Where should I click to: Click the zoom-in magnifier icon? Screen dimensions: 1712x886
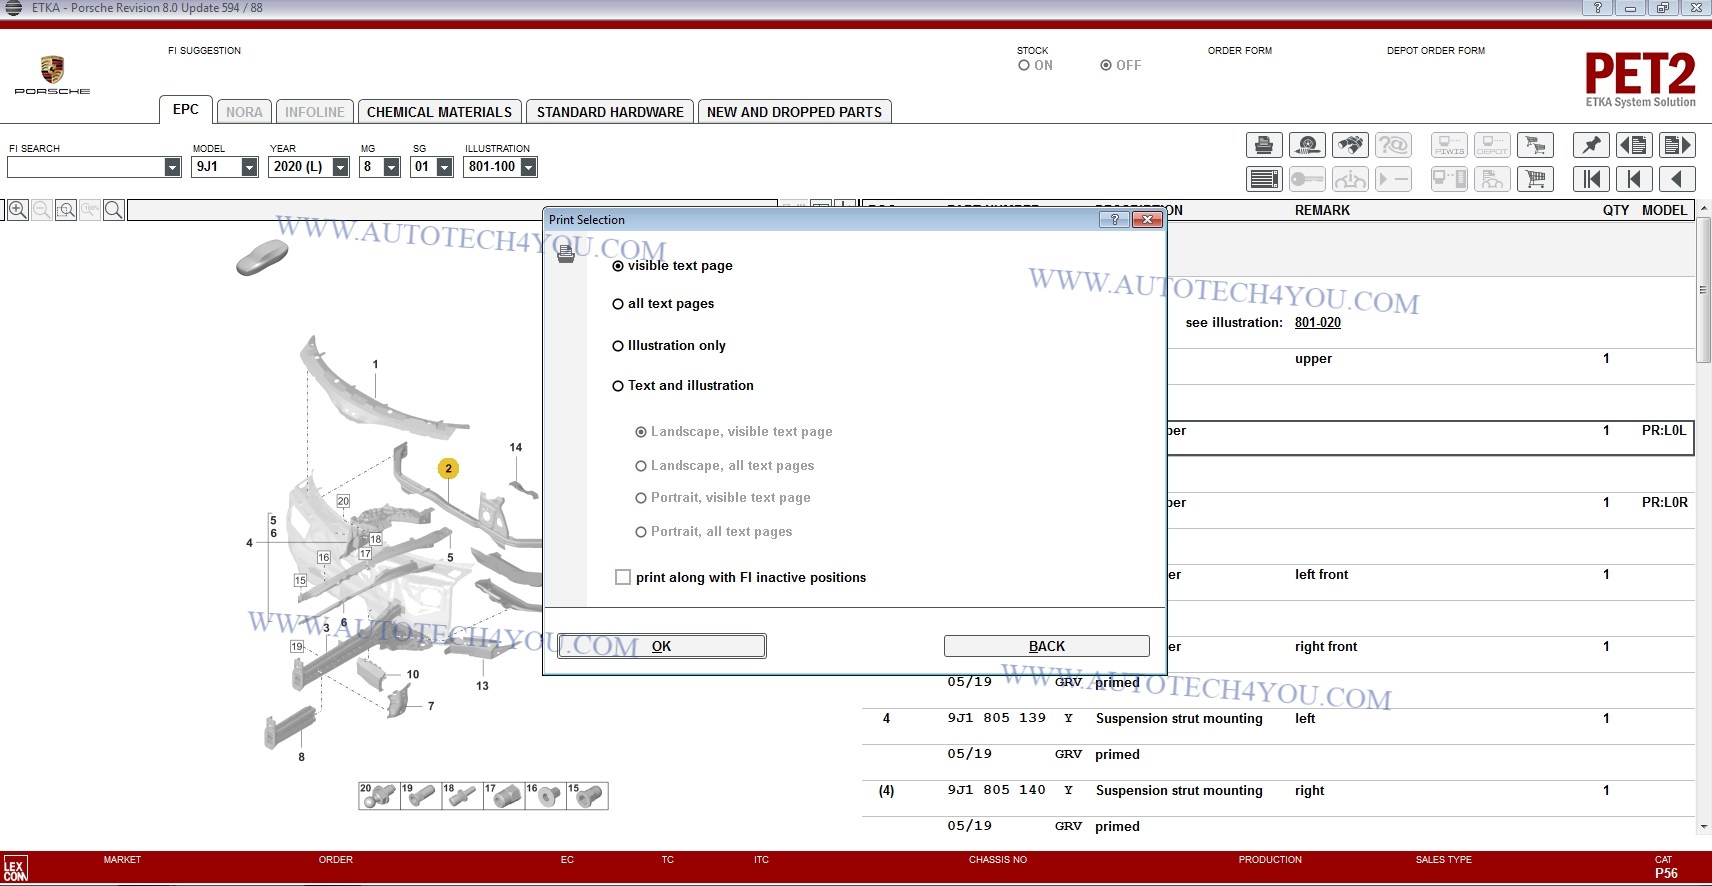(x=18, y=210)
